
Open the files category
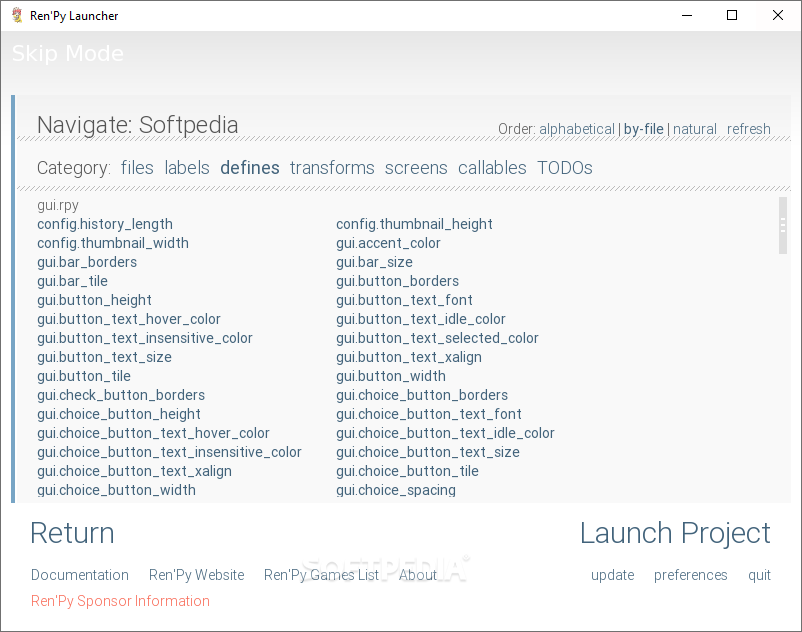(x=137, y=168)
